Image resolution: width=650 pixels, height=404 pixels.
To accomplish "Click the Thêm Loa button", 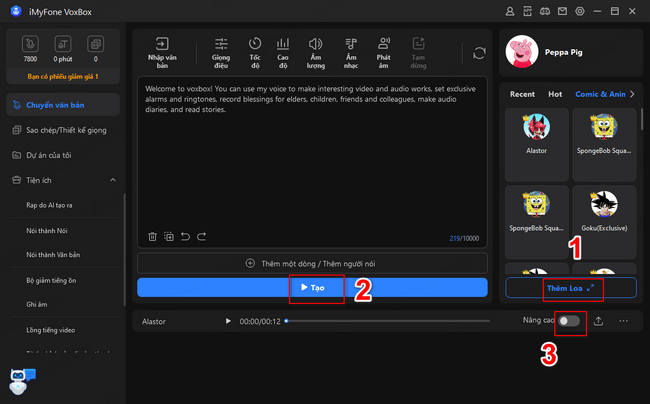I will [571, 288].
